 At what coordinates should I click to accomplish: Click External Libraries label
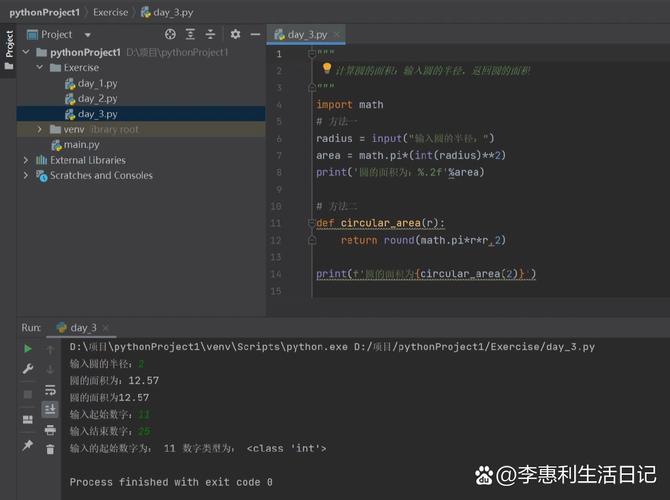88,160
